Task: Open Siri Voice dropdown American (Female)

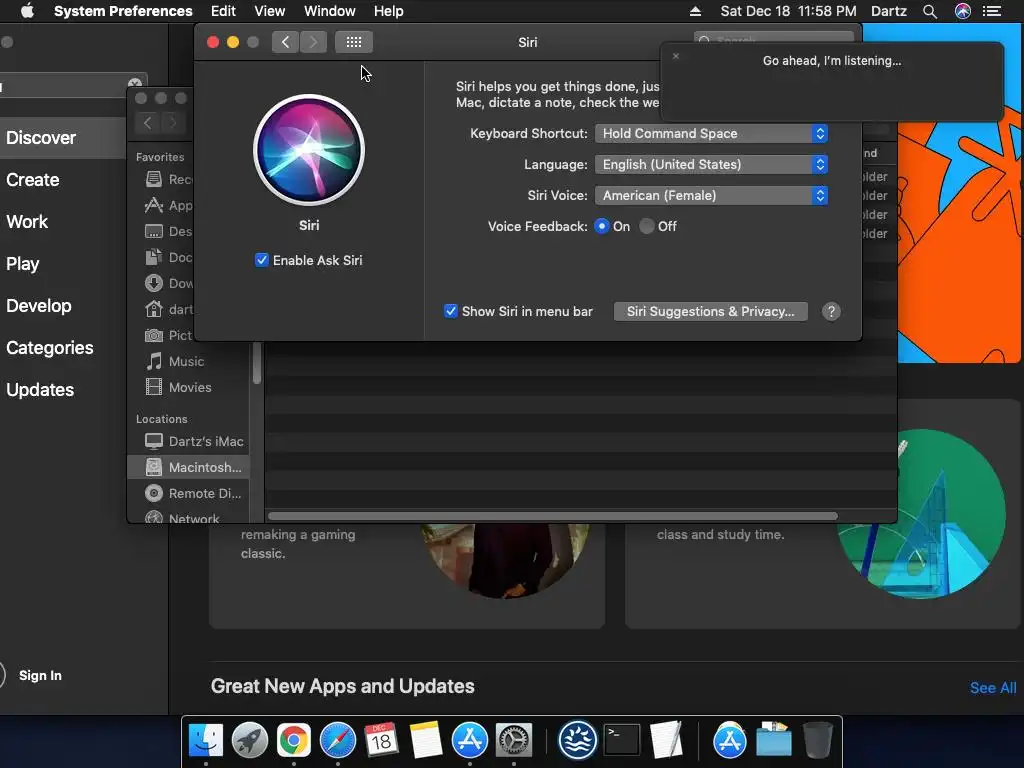Action: (x=711, y=195)
